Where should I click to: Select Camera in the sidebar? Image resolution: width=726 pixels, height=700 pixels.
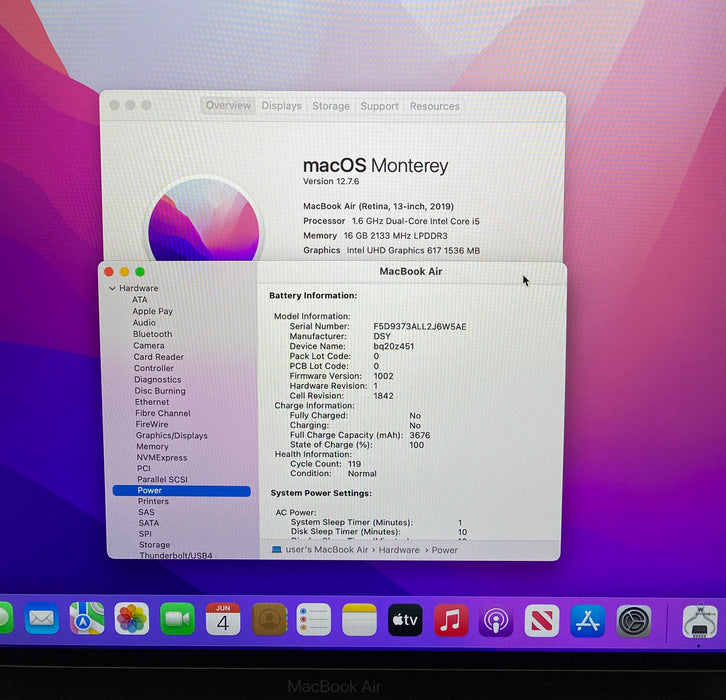click(x=149, y=345)
